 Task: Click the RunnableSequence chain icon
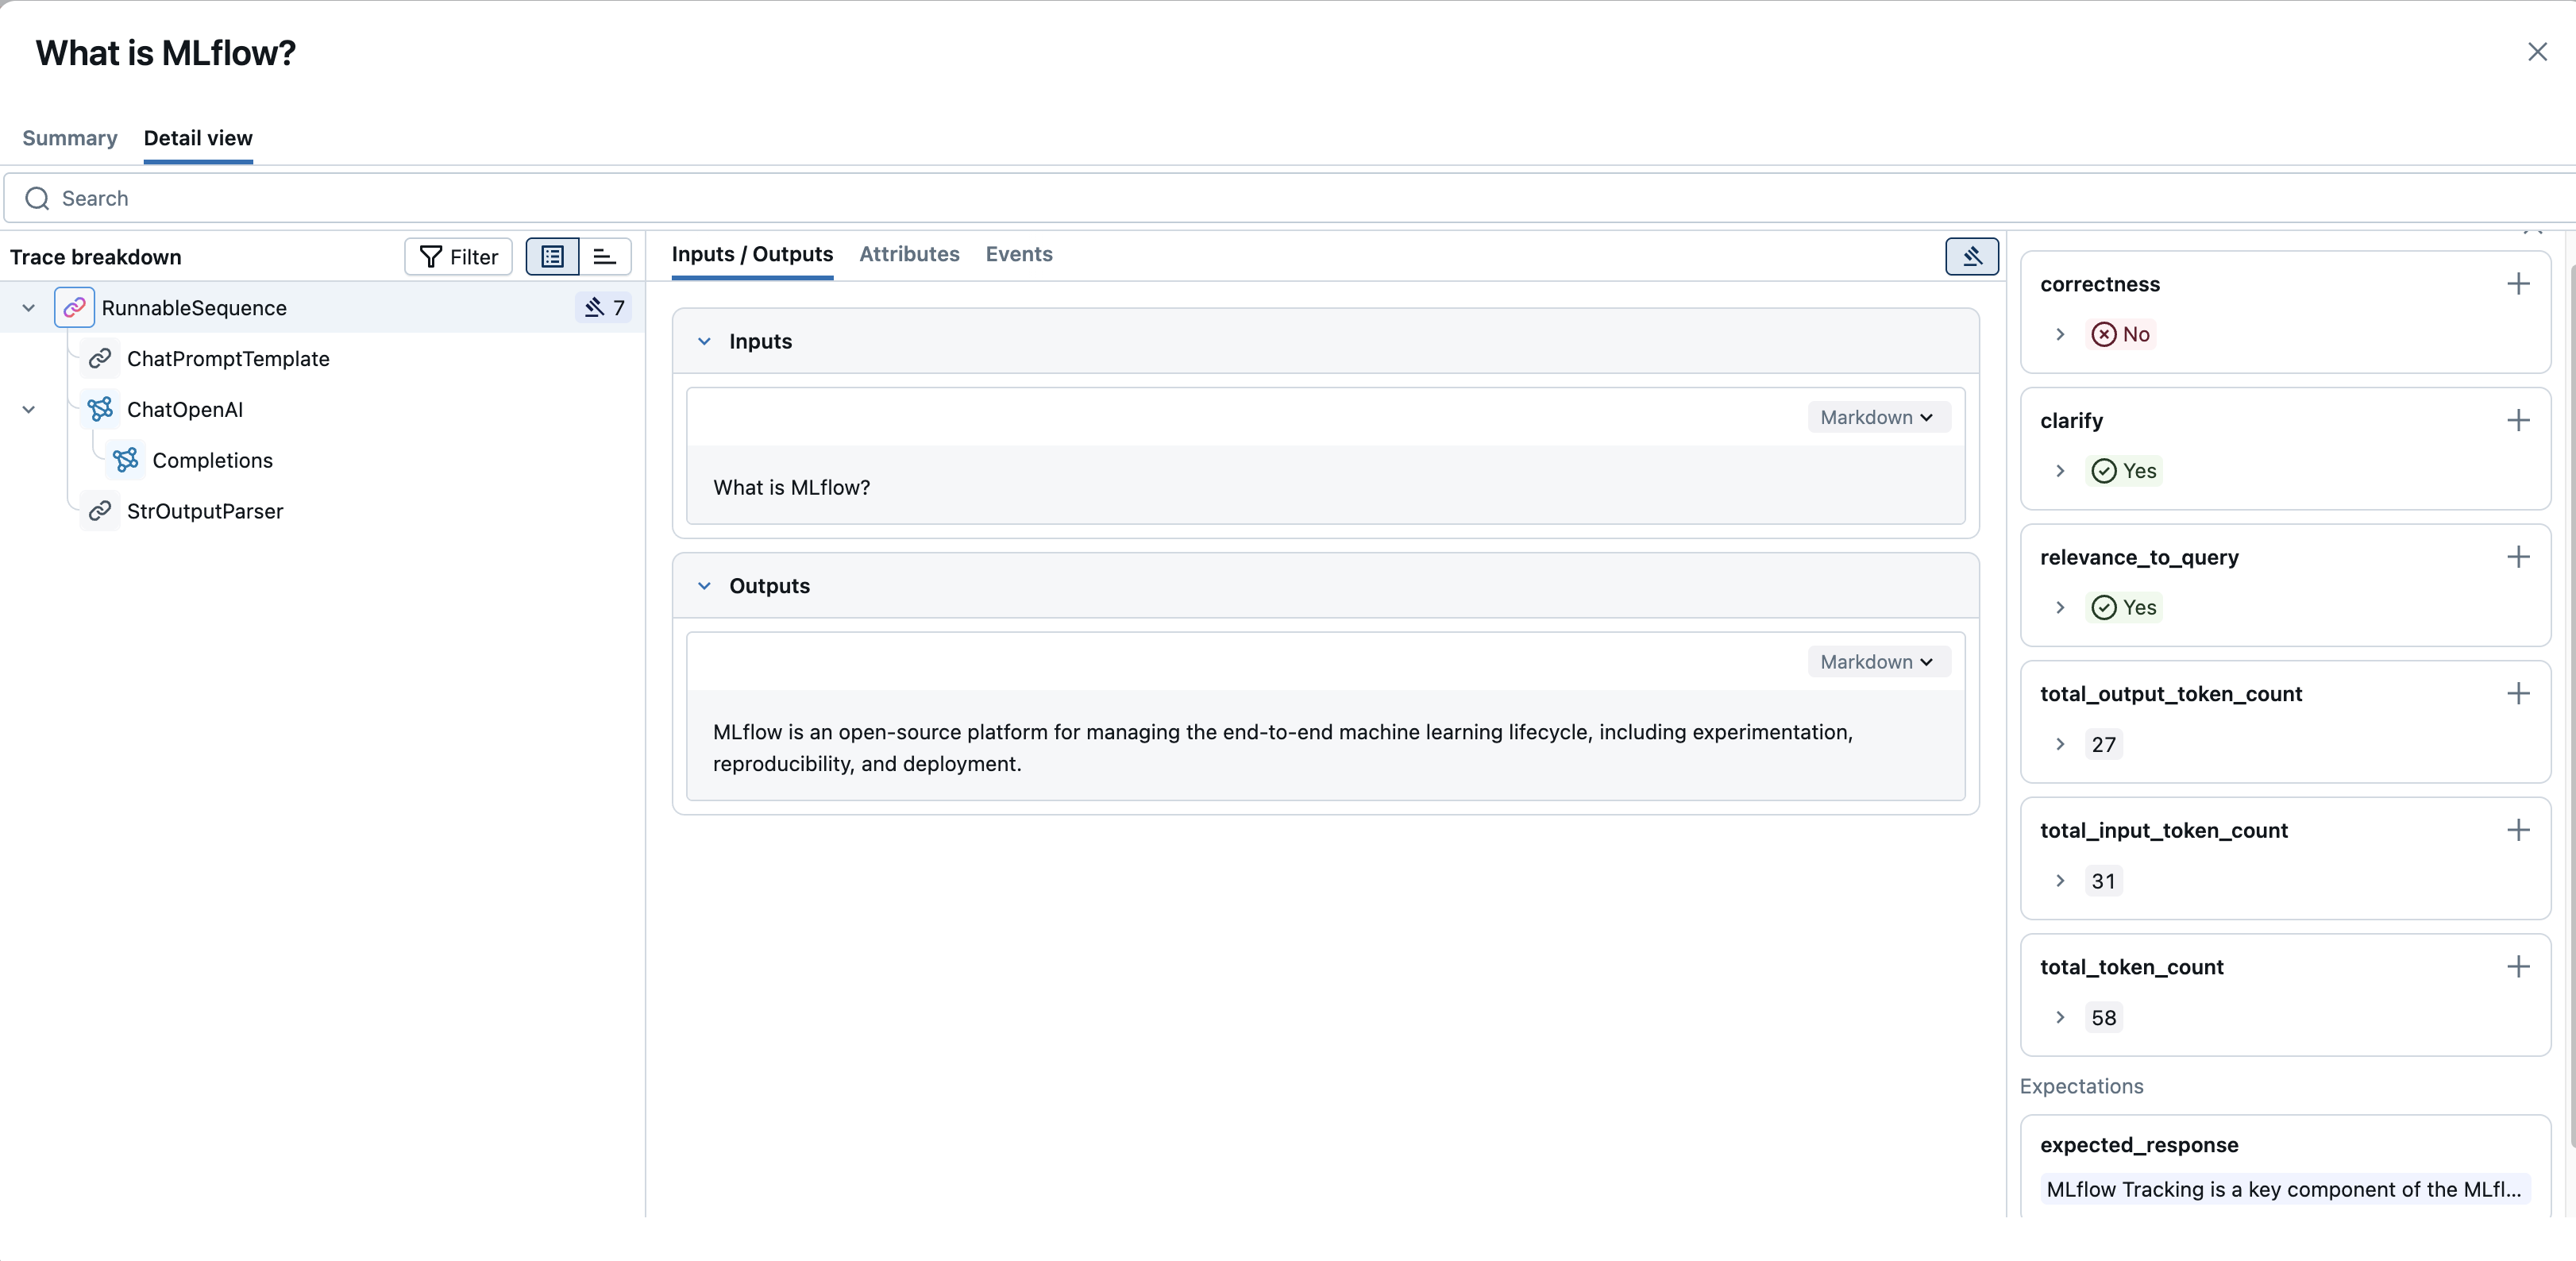click(74, 307)
